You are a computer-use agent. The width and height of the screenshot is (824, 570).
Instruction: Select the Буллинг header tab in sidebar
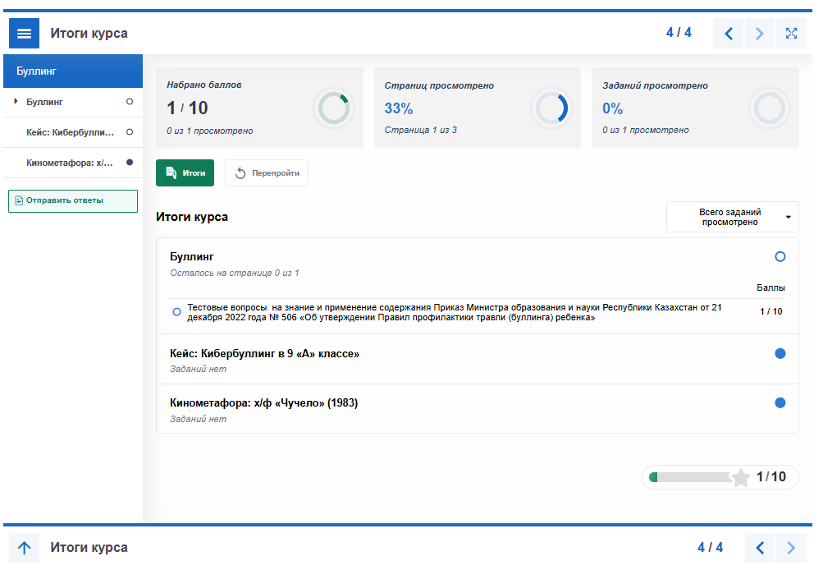point(72,72)
